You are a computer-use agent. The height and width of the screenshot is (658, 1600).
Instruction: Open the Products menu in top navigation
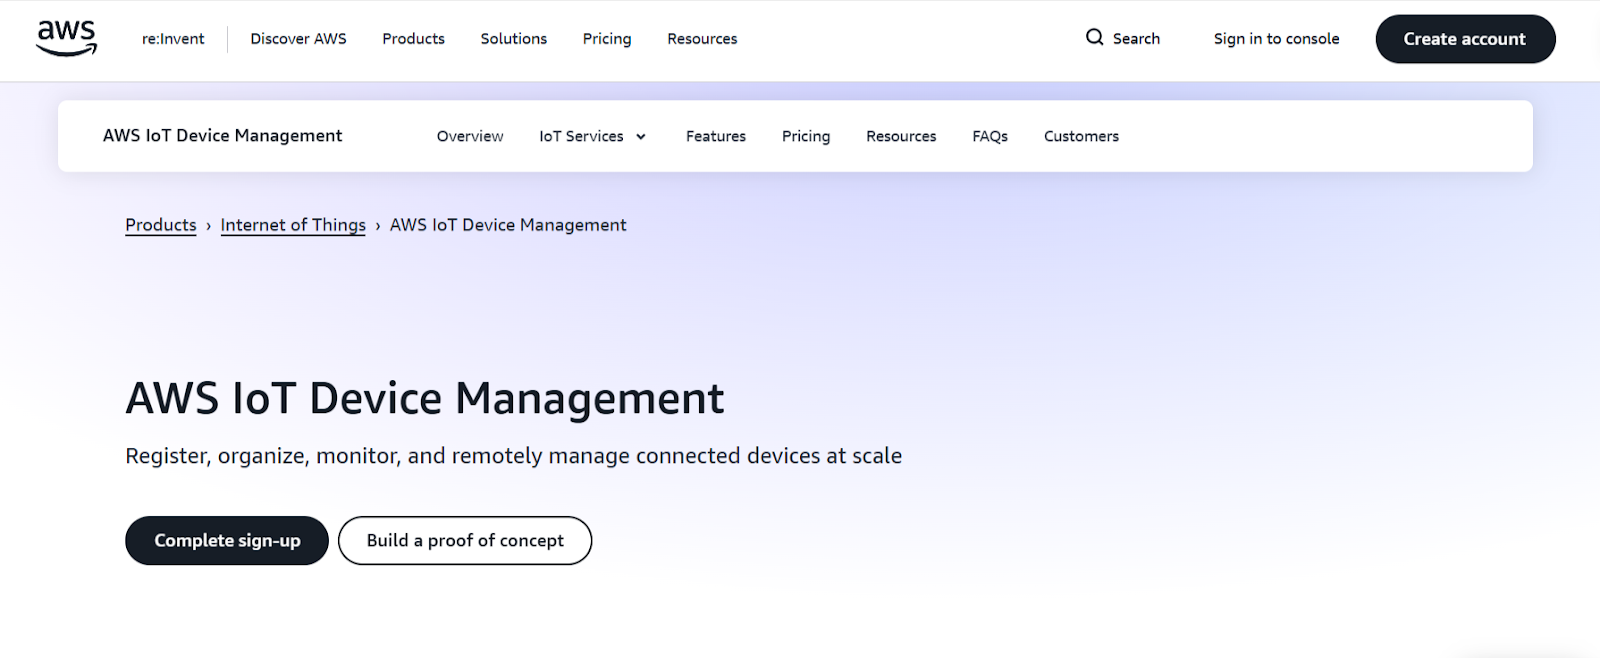tap(413, 39)
